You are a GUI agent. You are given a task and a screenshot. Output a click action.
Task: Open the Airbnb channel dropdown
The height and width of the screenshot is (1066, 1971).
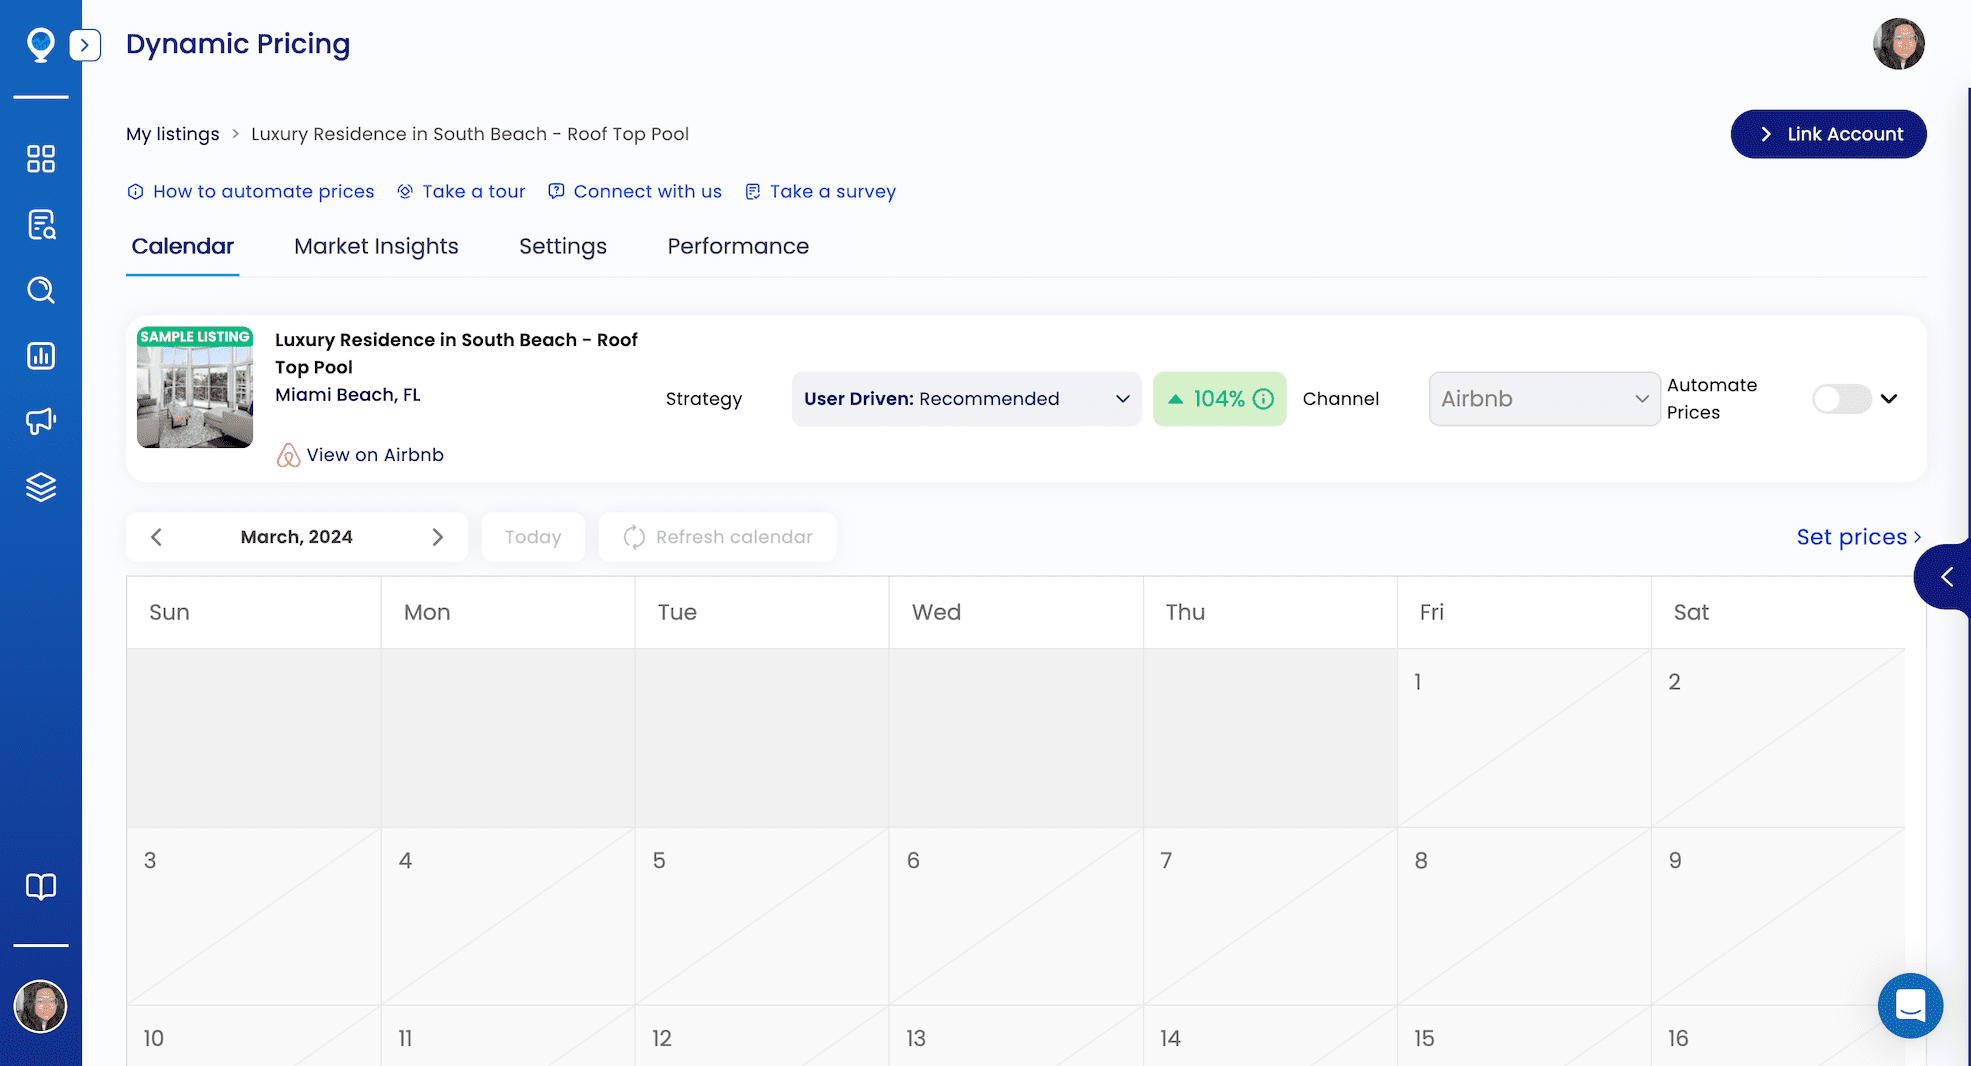click(x=1544, y=398)
